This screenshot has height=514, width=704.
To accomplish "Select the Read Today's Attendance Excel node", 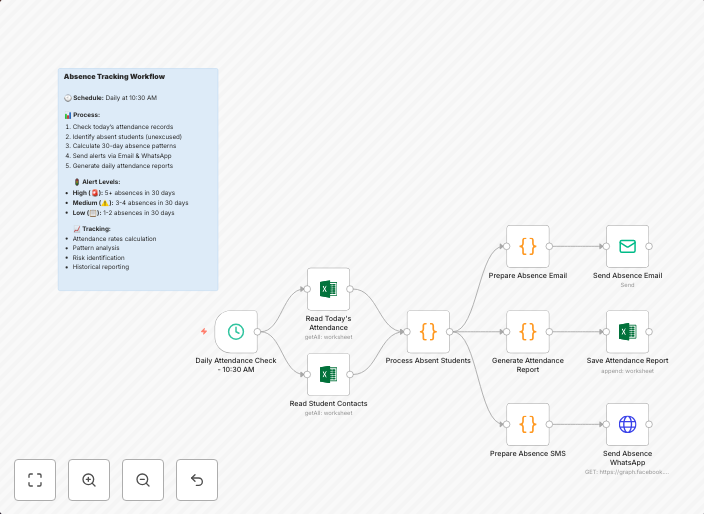I will pyautogui.click(x=327, y=289).
